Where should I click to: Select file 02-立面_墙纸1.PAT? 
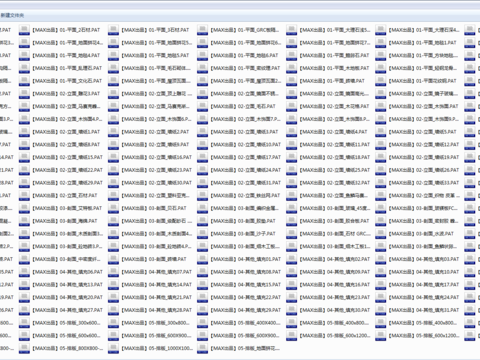point(66,132)
